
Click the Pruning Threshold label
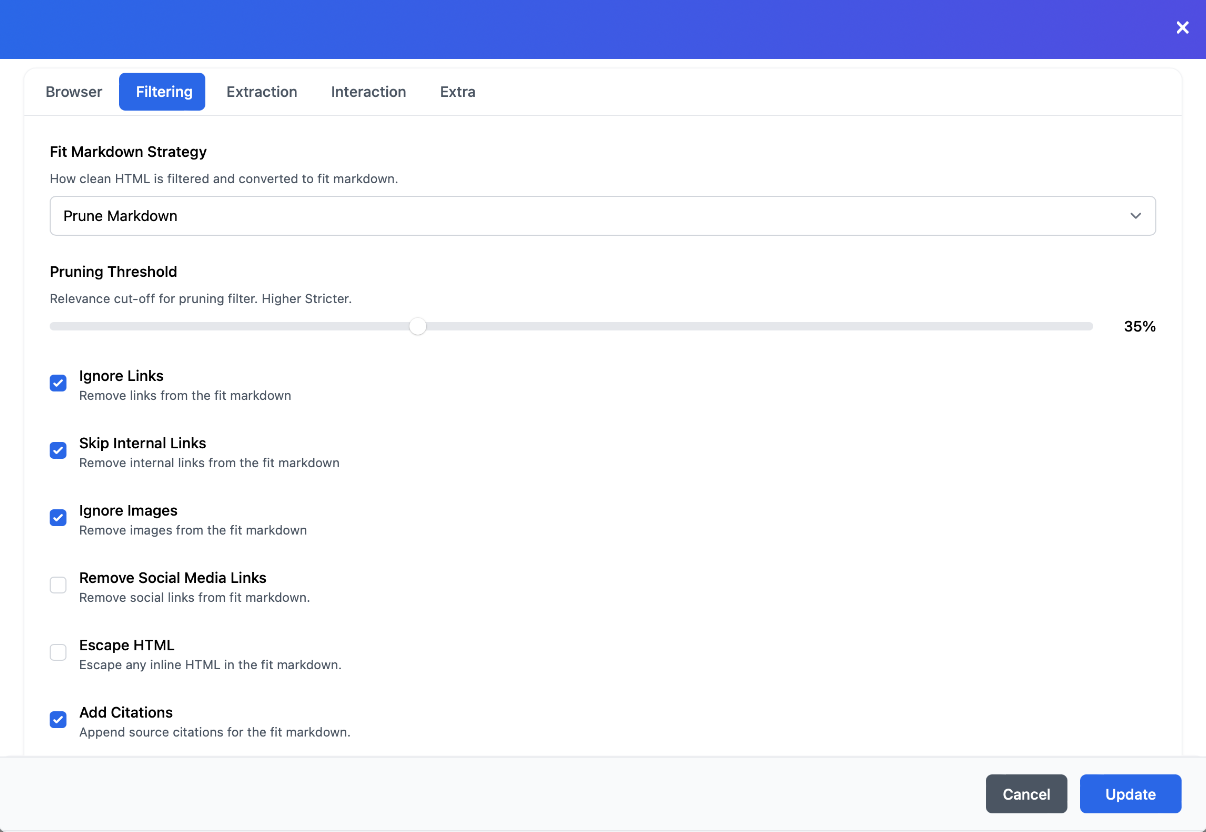(x=113, y=272)
